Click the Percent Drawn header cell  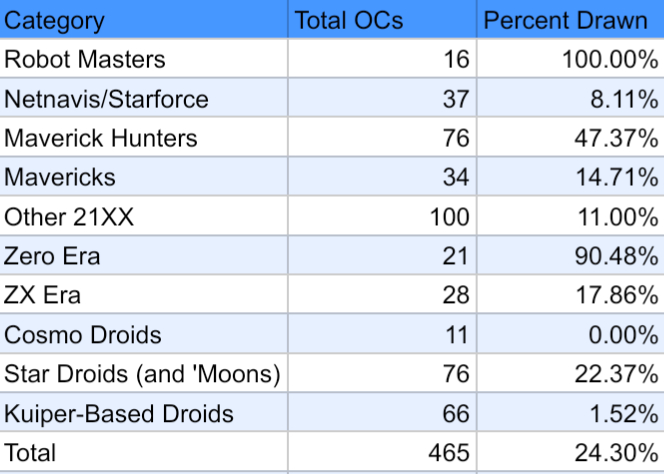[x=566, y=20]
